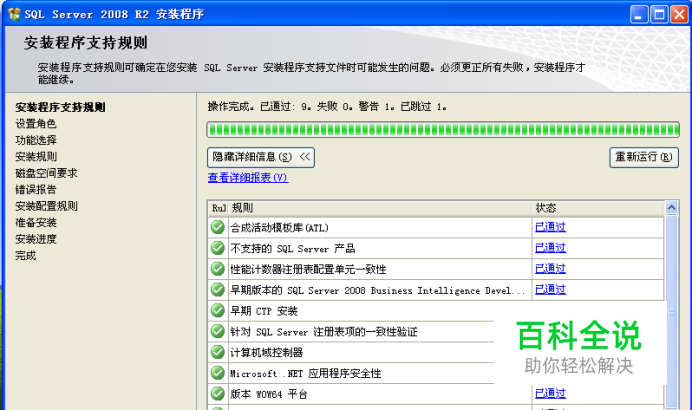Click the rules list scrollbar up arrow
This screenshot has height=410, width=692.
pos(672,207)
